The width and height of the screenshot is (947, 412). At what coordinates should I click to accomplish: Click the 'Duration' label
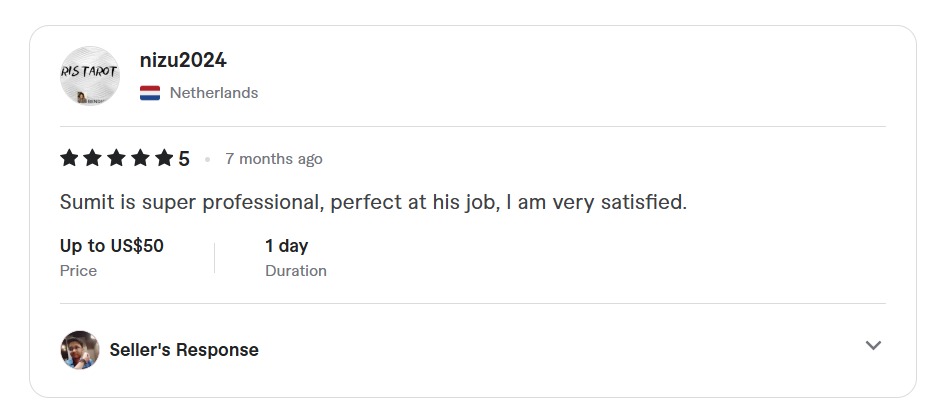(296, 271)
